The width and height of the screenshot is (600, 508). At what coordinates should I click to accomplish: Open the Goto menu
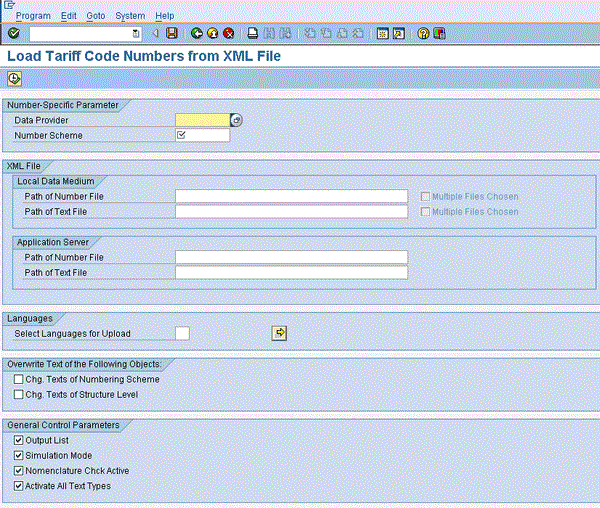[95, 16]
